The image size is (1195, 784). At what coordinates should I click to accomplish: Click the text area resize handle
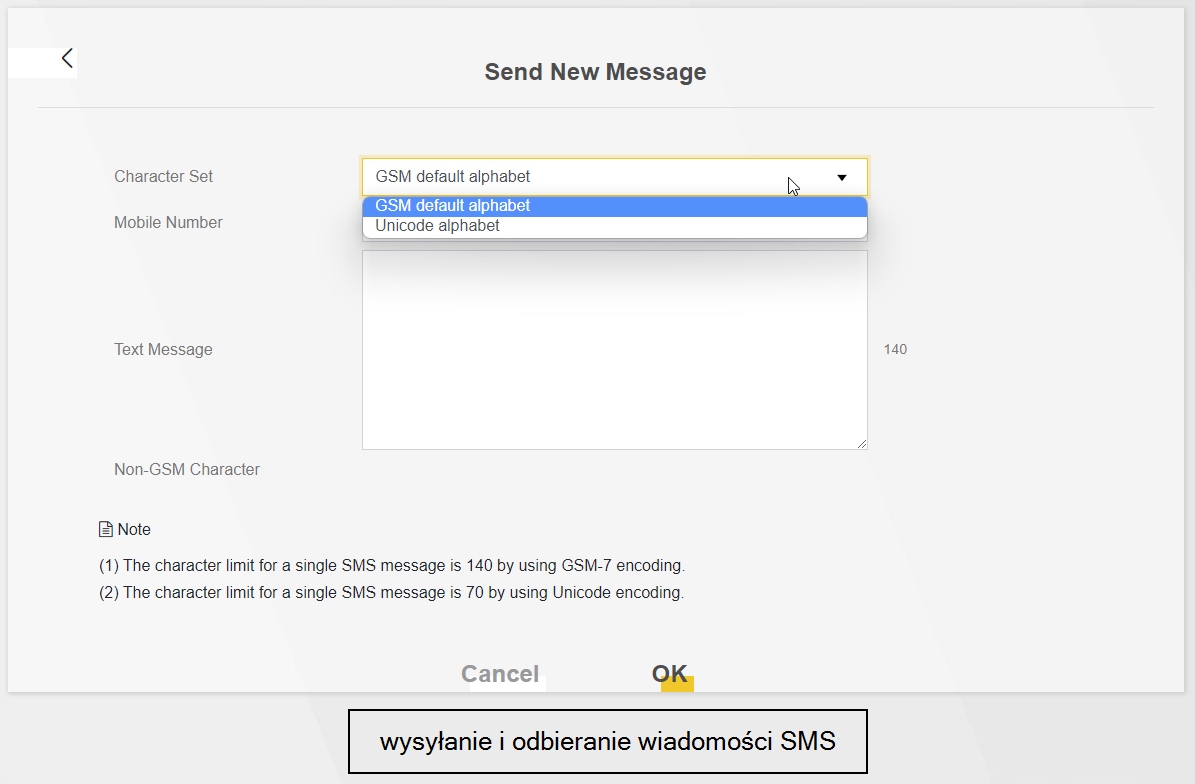click(861, 443)
